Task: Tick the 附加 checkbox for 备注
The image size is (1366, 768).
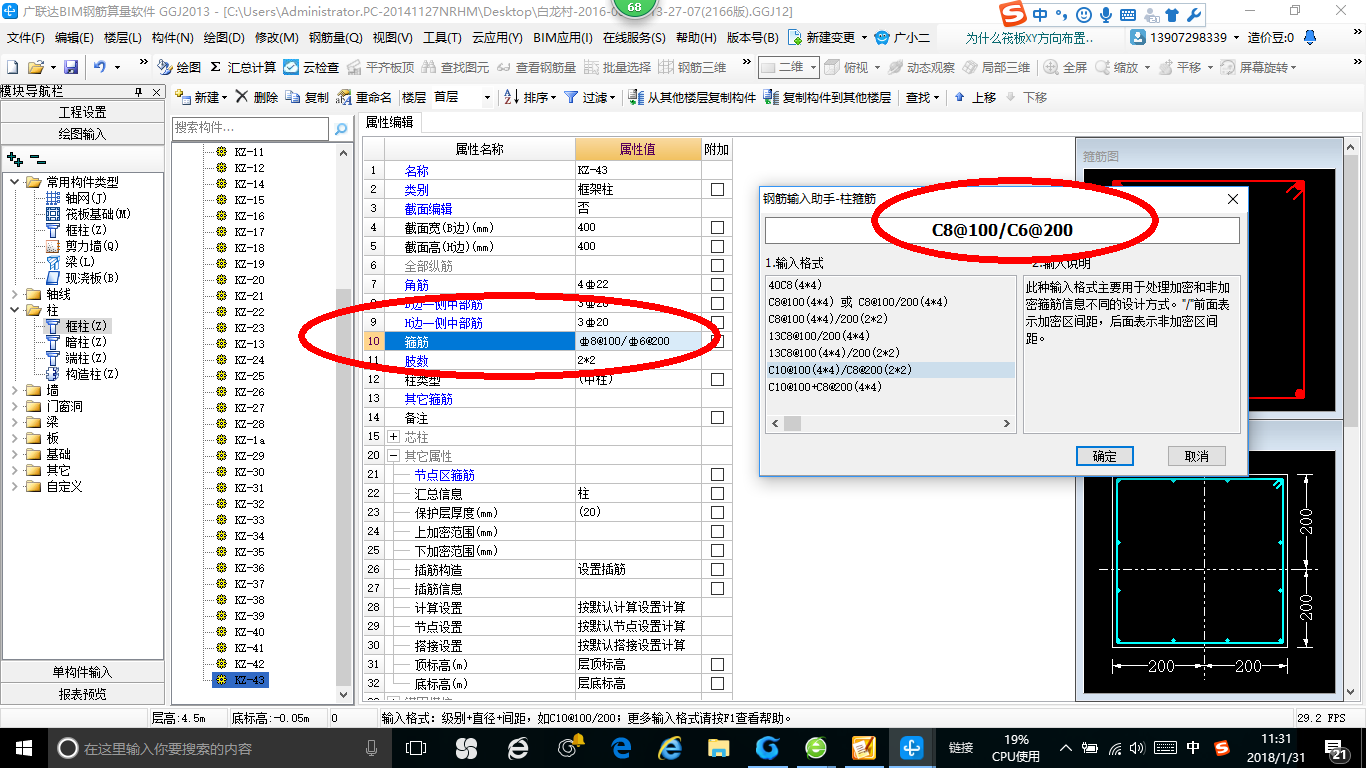Action: (x=717, y=418)
